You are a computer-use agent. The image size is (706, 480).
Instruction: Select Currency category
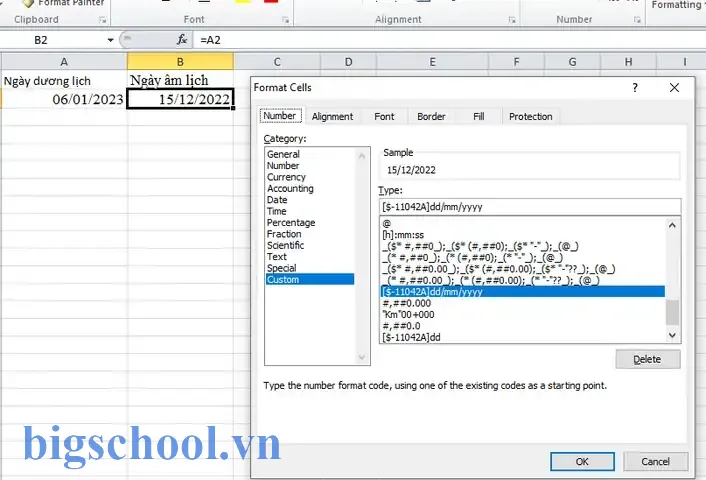tap(310, 177)
